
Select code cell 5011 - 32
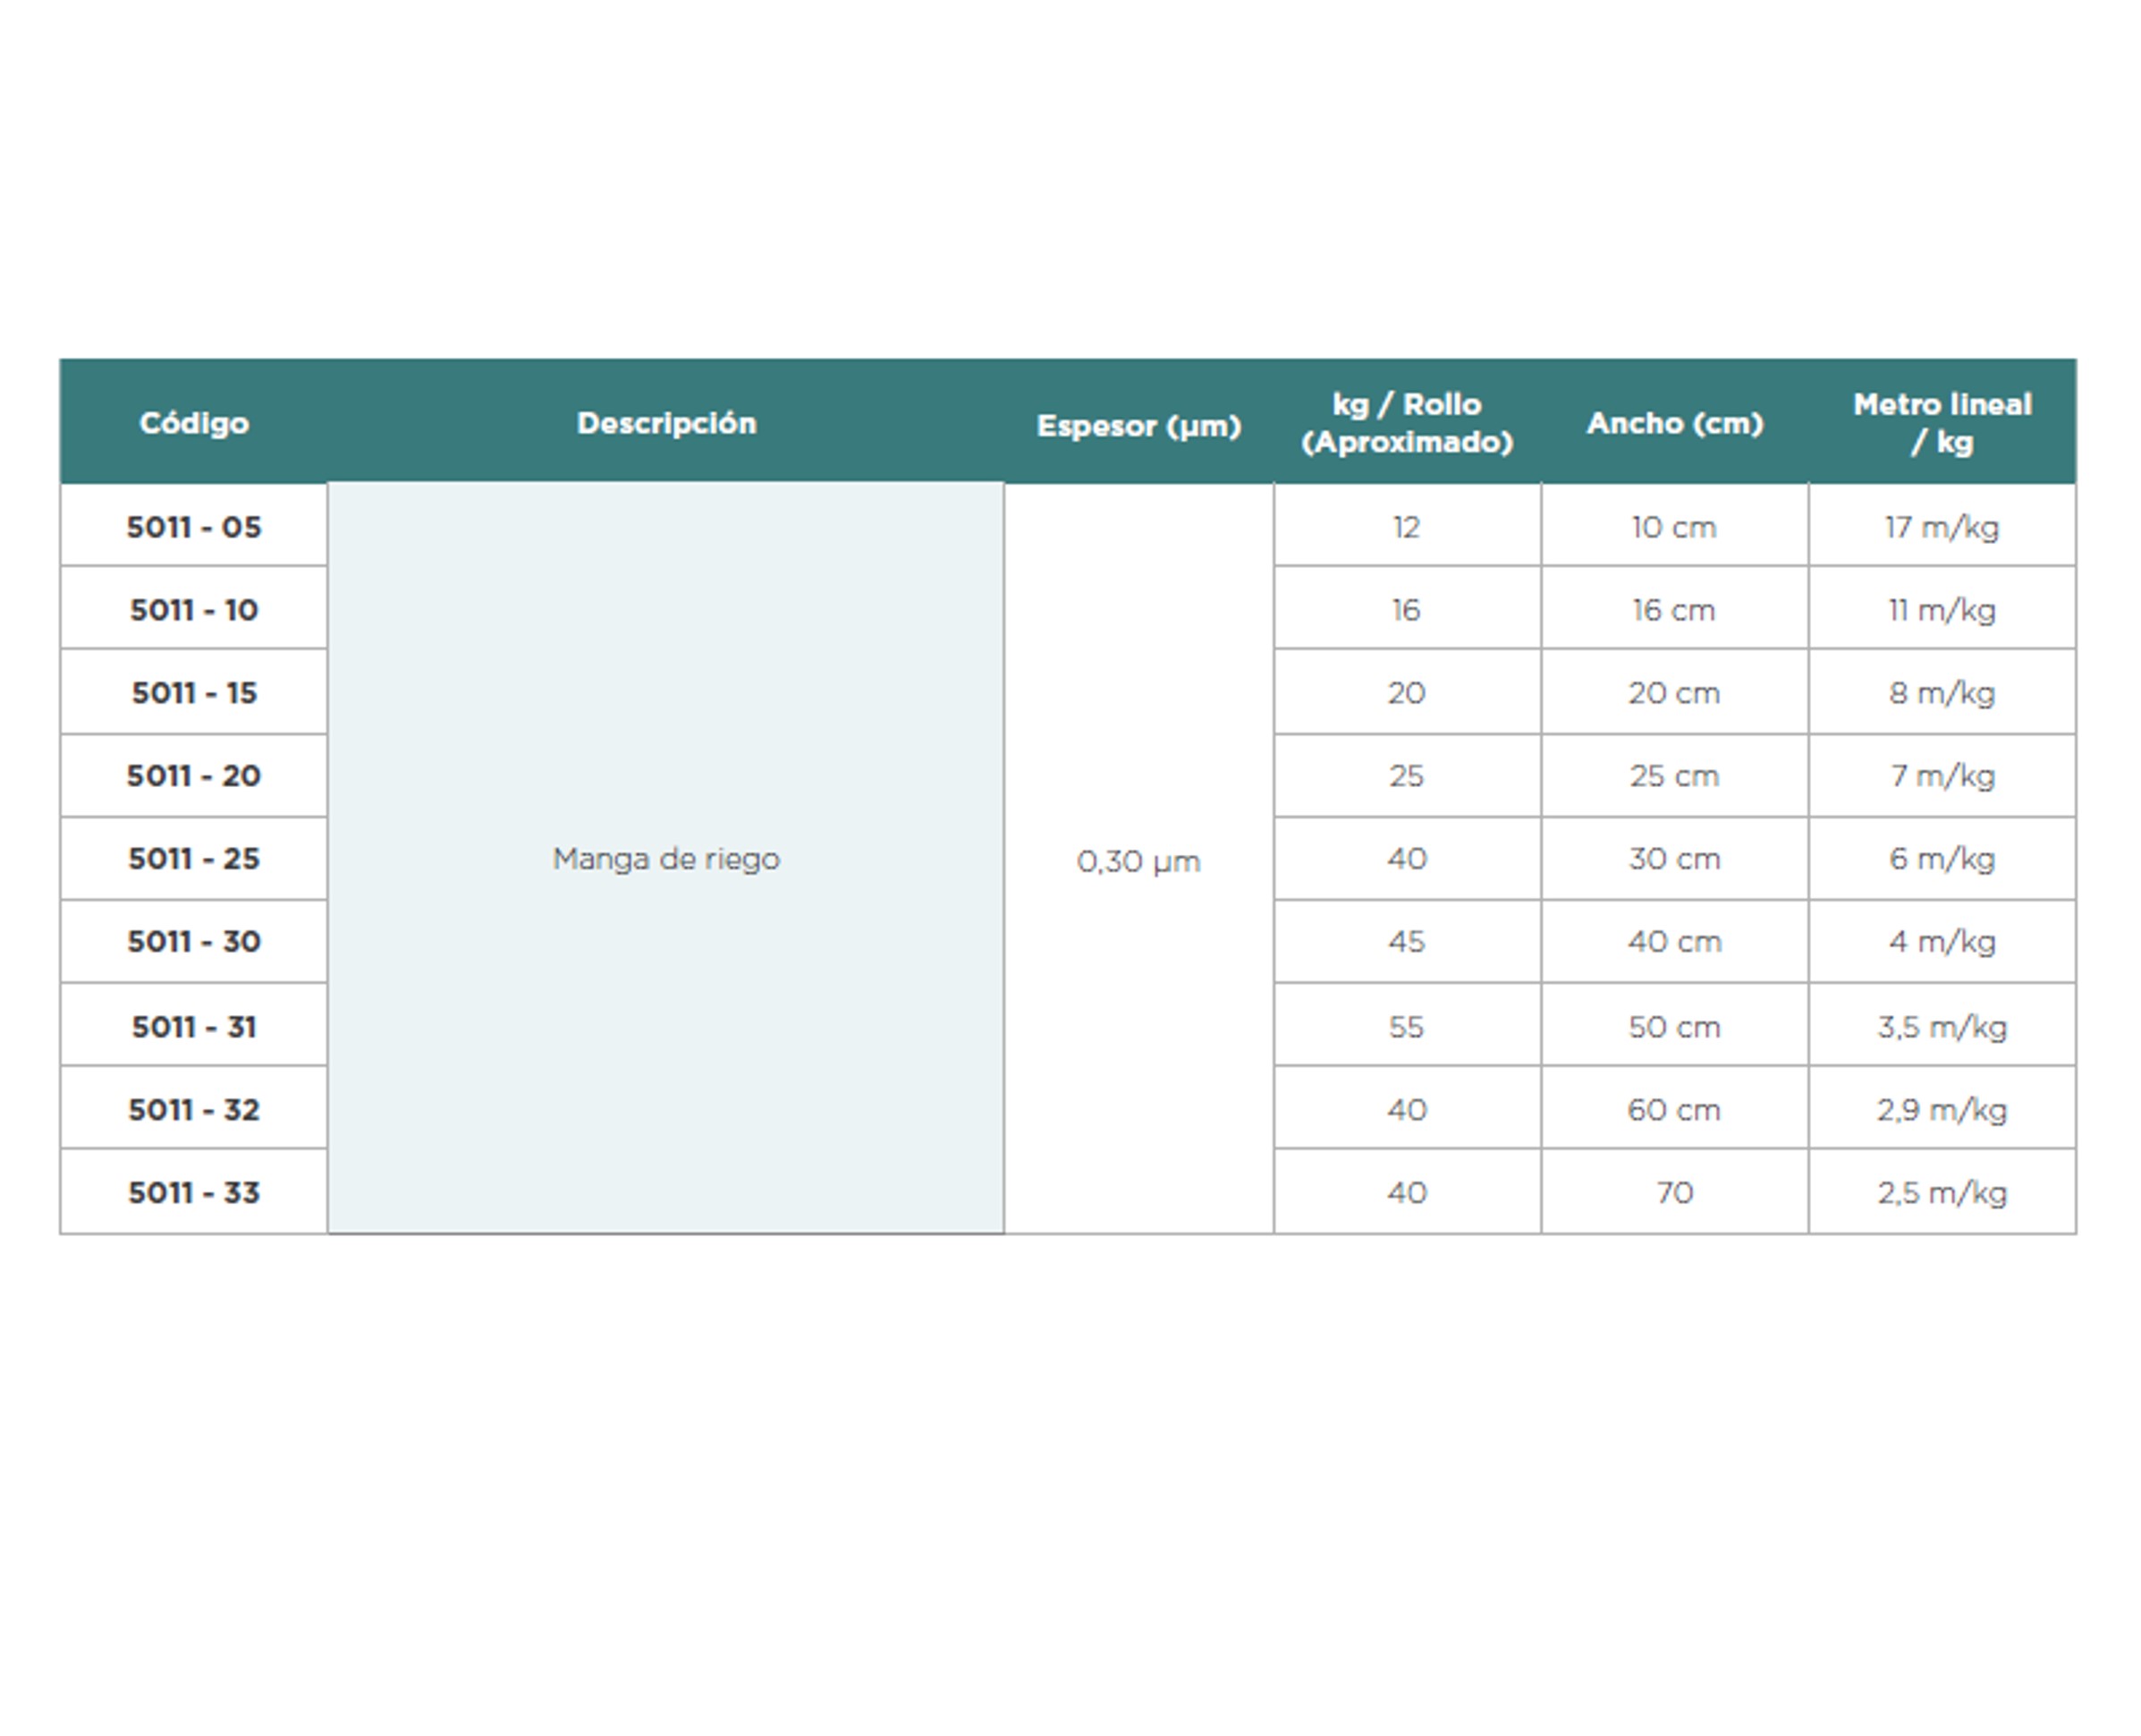point(194,1109)
